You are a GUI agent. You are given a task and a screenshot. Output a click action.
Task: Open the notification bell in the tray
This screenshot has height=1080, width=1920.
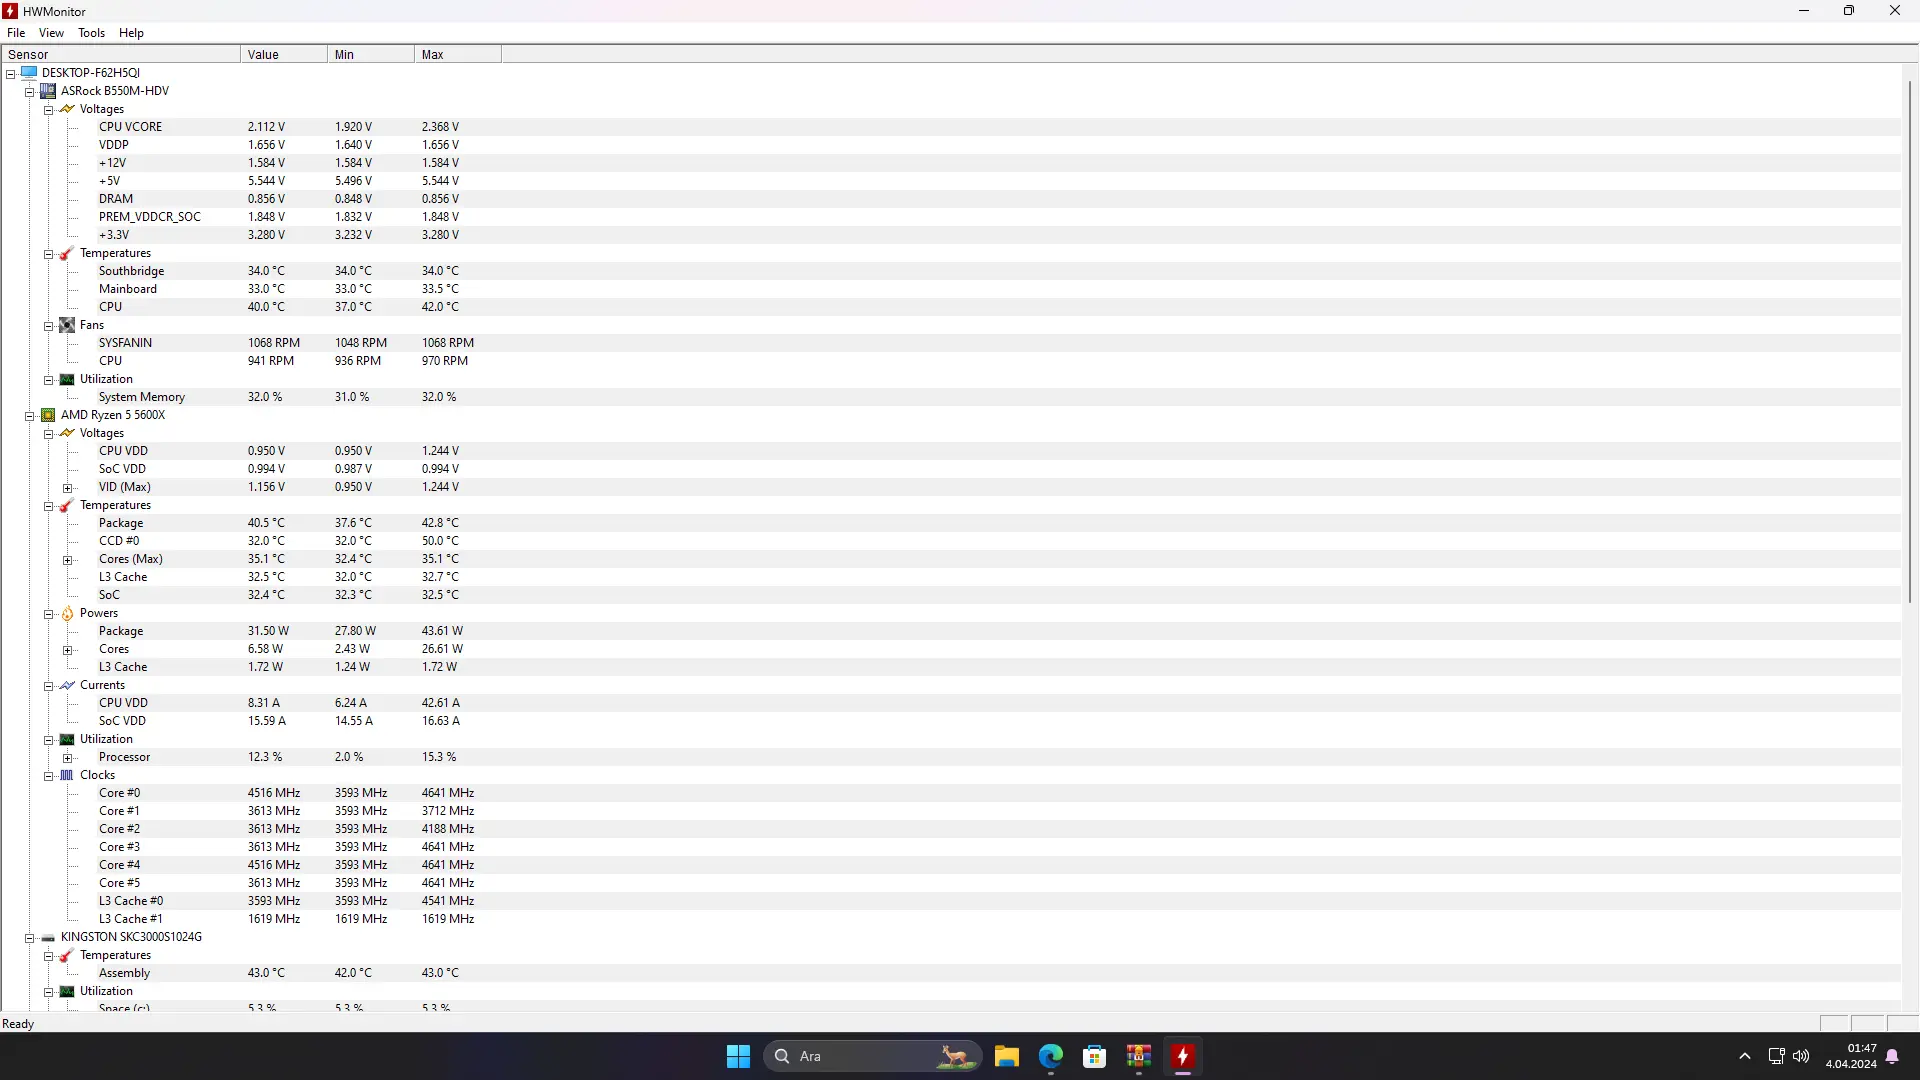[x=1892, y=1056]
